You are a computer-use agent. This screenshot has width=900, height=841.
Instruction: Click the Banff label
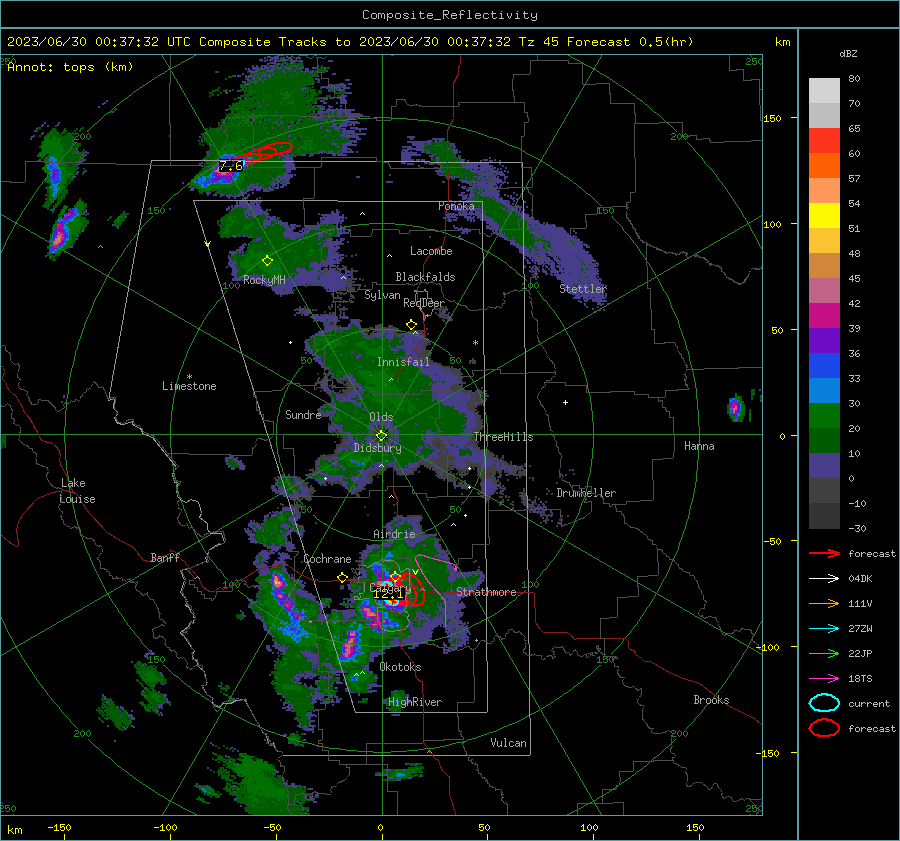click(165, 558)
